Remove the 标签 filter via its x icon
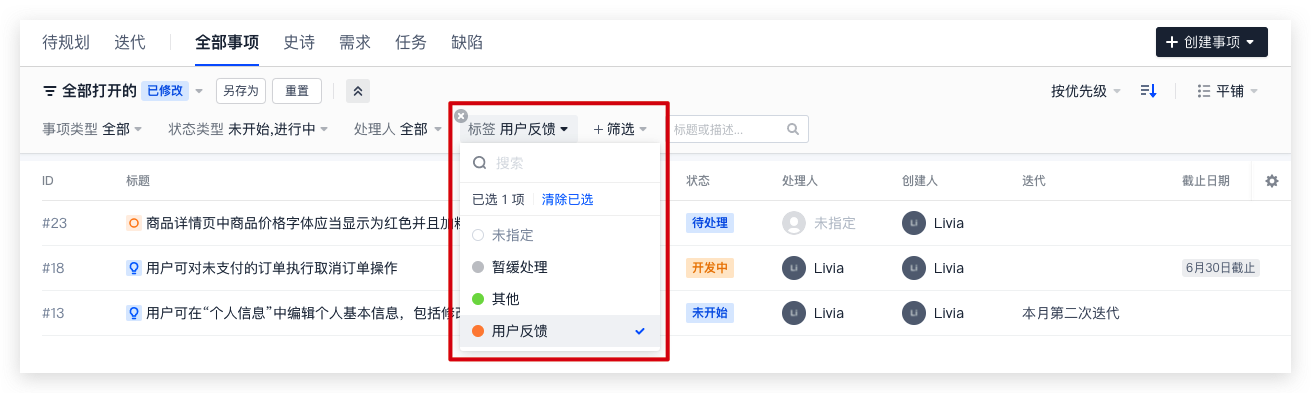1311x393 pixels. point(461,116)
